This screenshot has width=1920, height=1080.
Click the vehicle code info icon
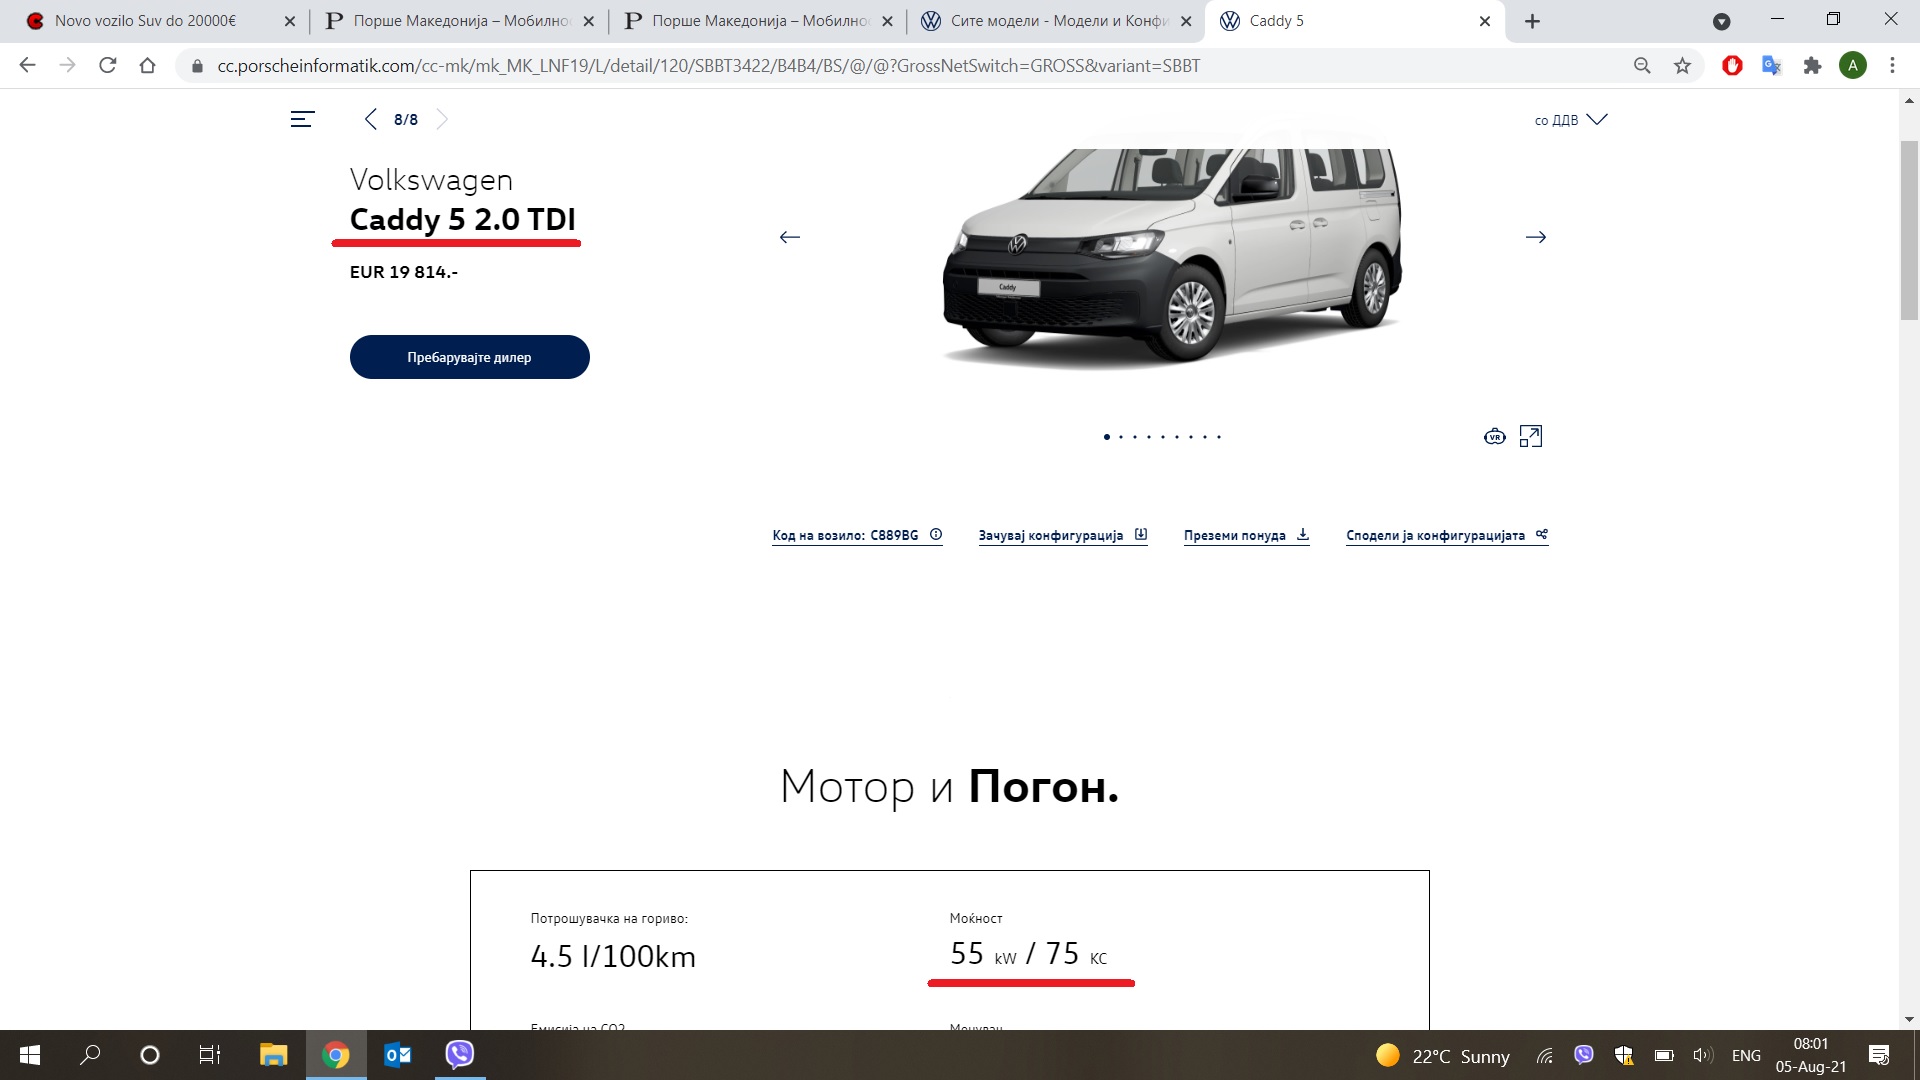pos(936,534)
